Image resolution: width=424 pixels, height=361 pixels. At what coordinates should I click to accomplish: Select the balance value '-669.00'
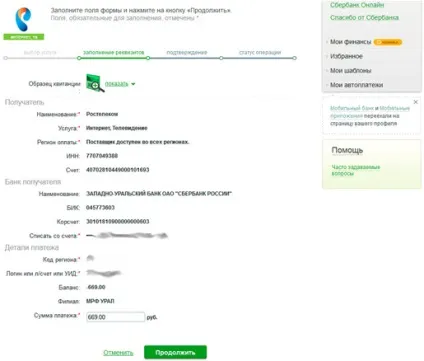point(96,287)
